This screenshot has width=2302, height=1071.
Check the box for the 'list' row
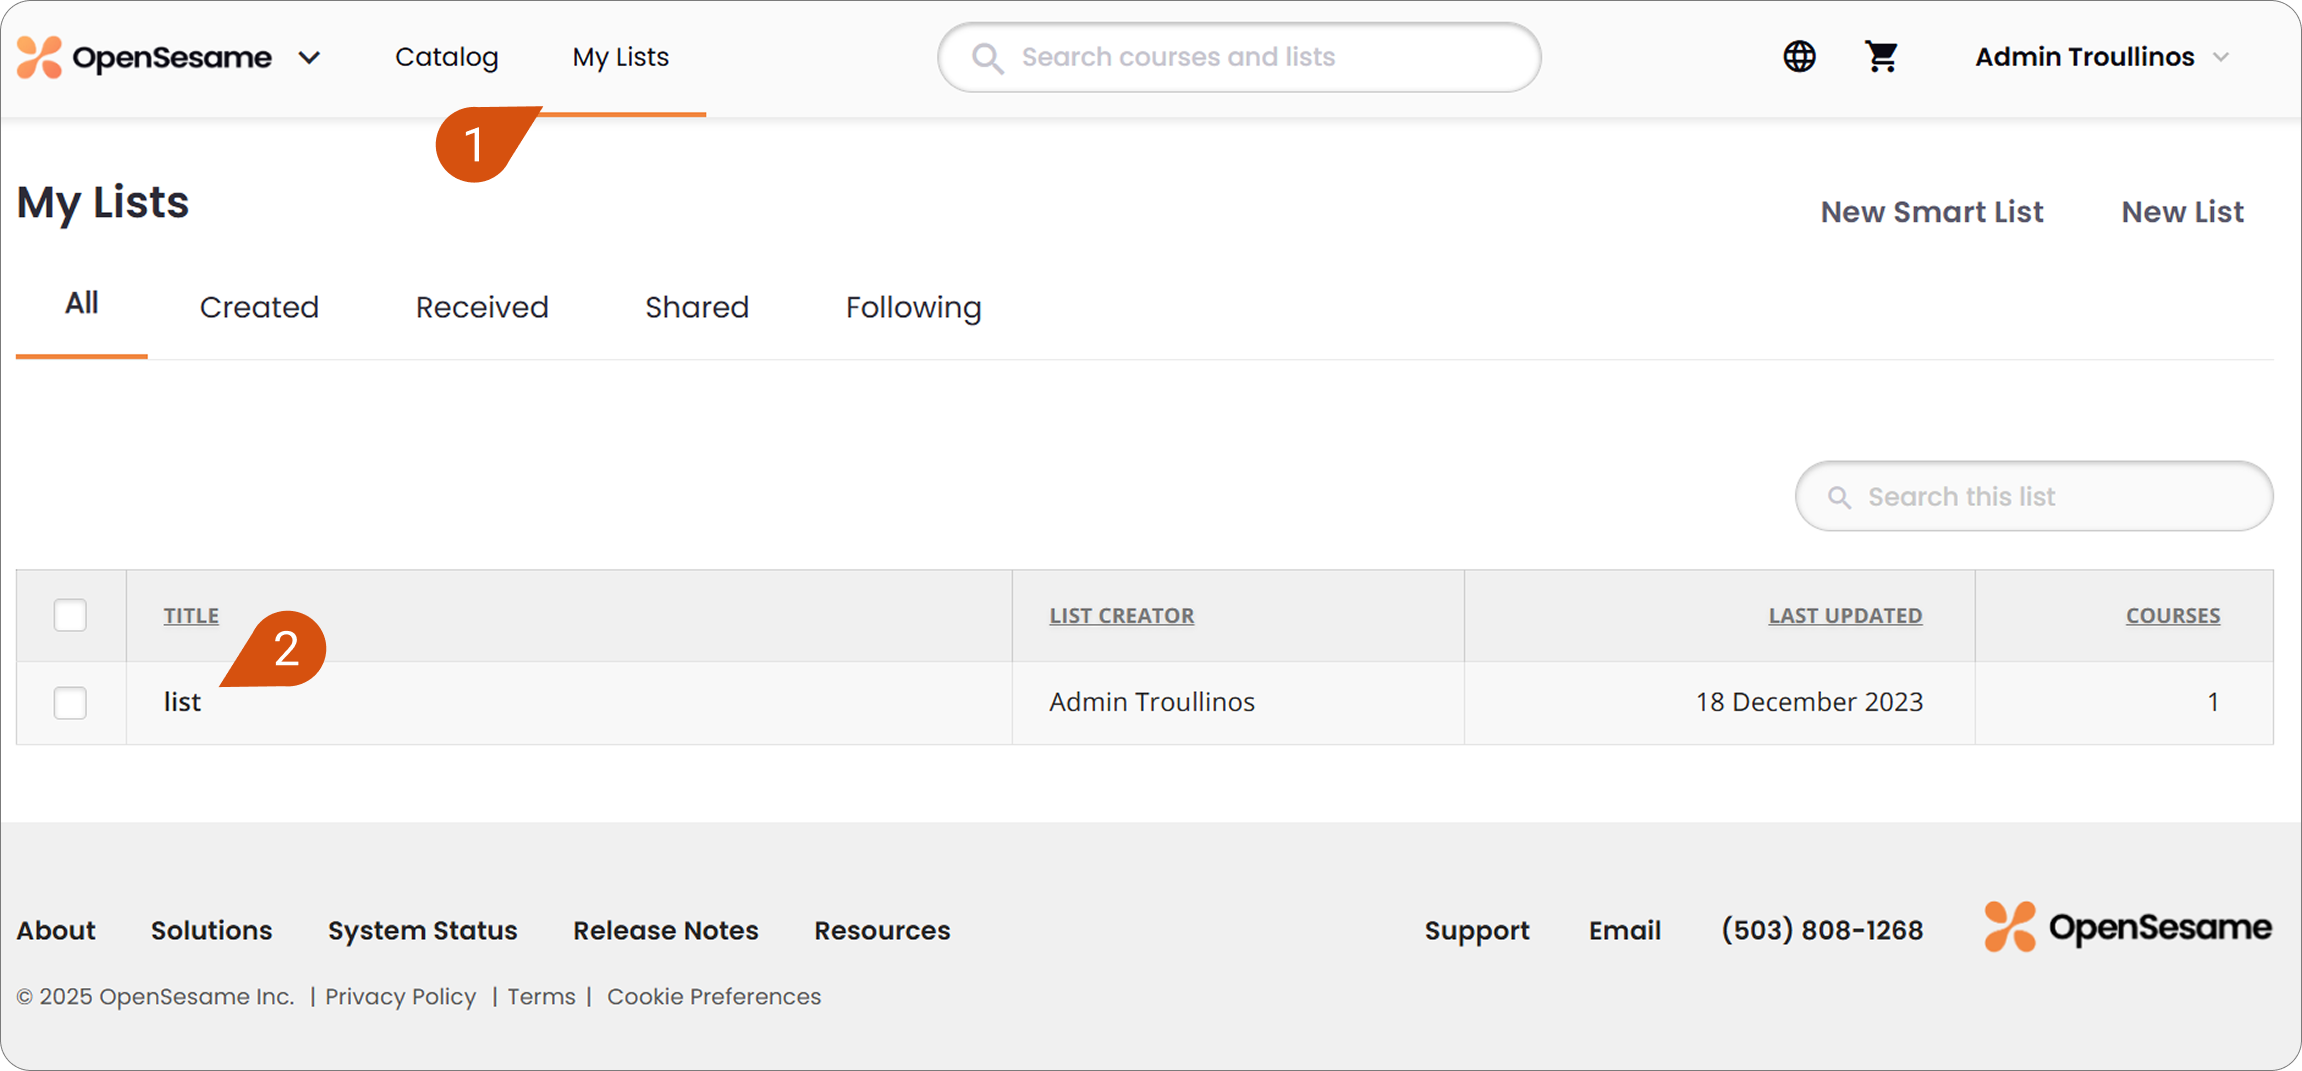click(x=70, y=702)
